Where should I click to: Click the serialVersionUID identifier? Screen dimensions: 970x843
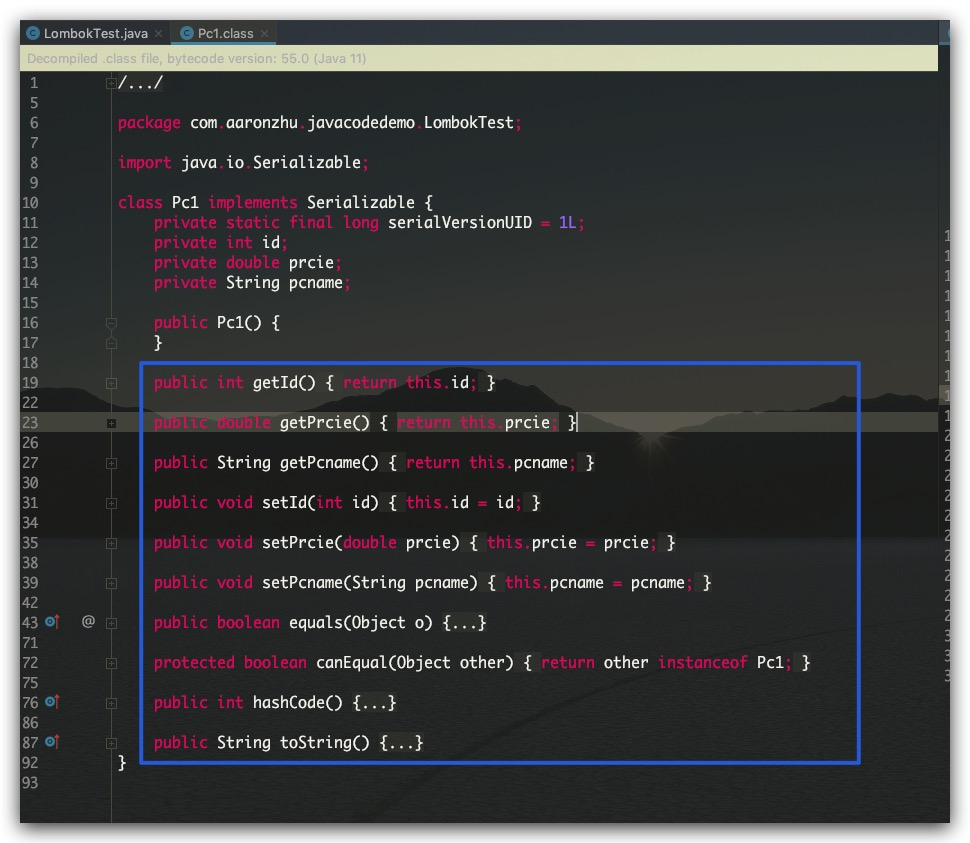click(460, 223)
